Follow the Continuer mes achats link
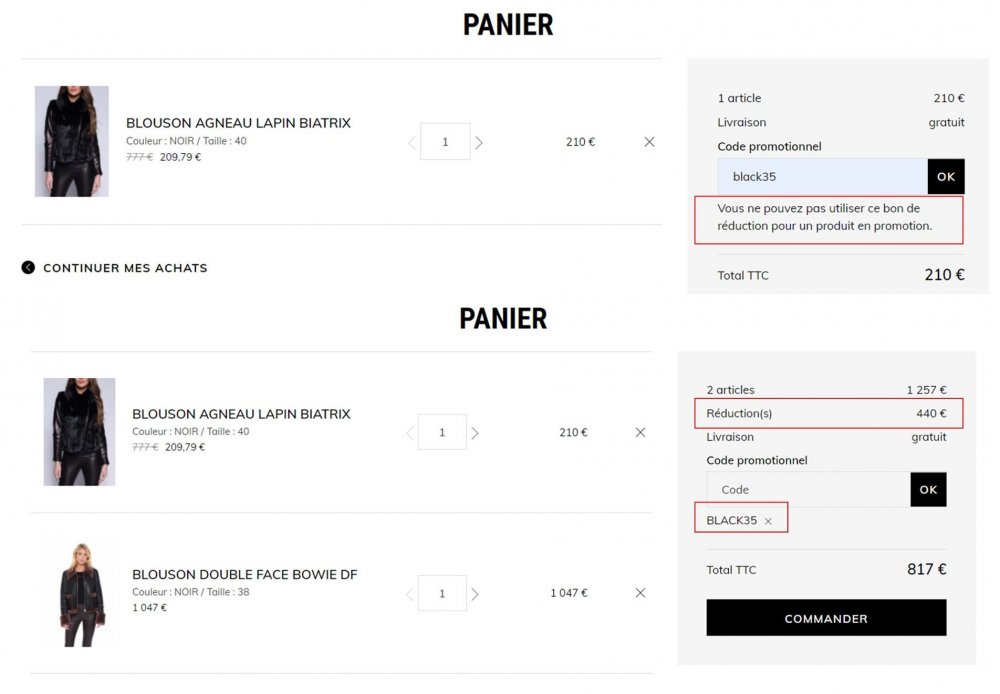Viewport: 1000px width, 694px height. (x=125, y=268)
